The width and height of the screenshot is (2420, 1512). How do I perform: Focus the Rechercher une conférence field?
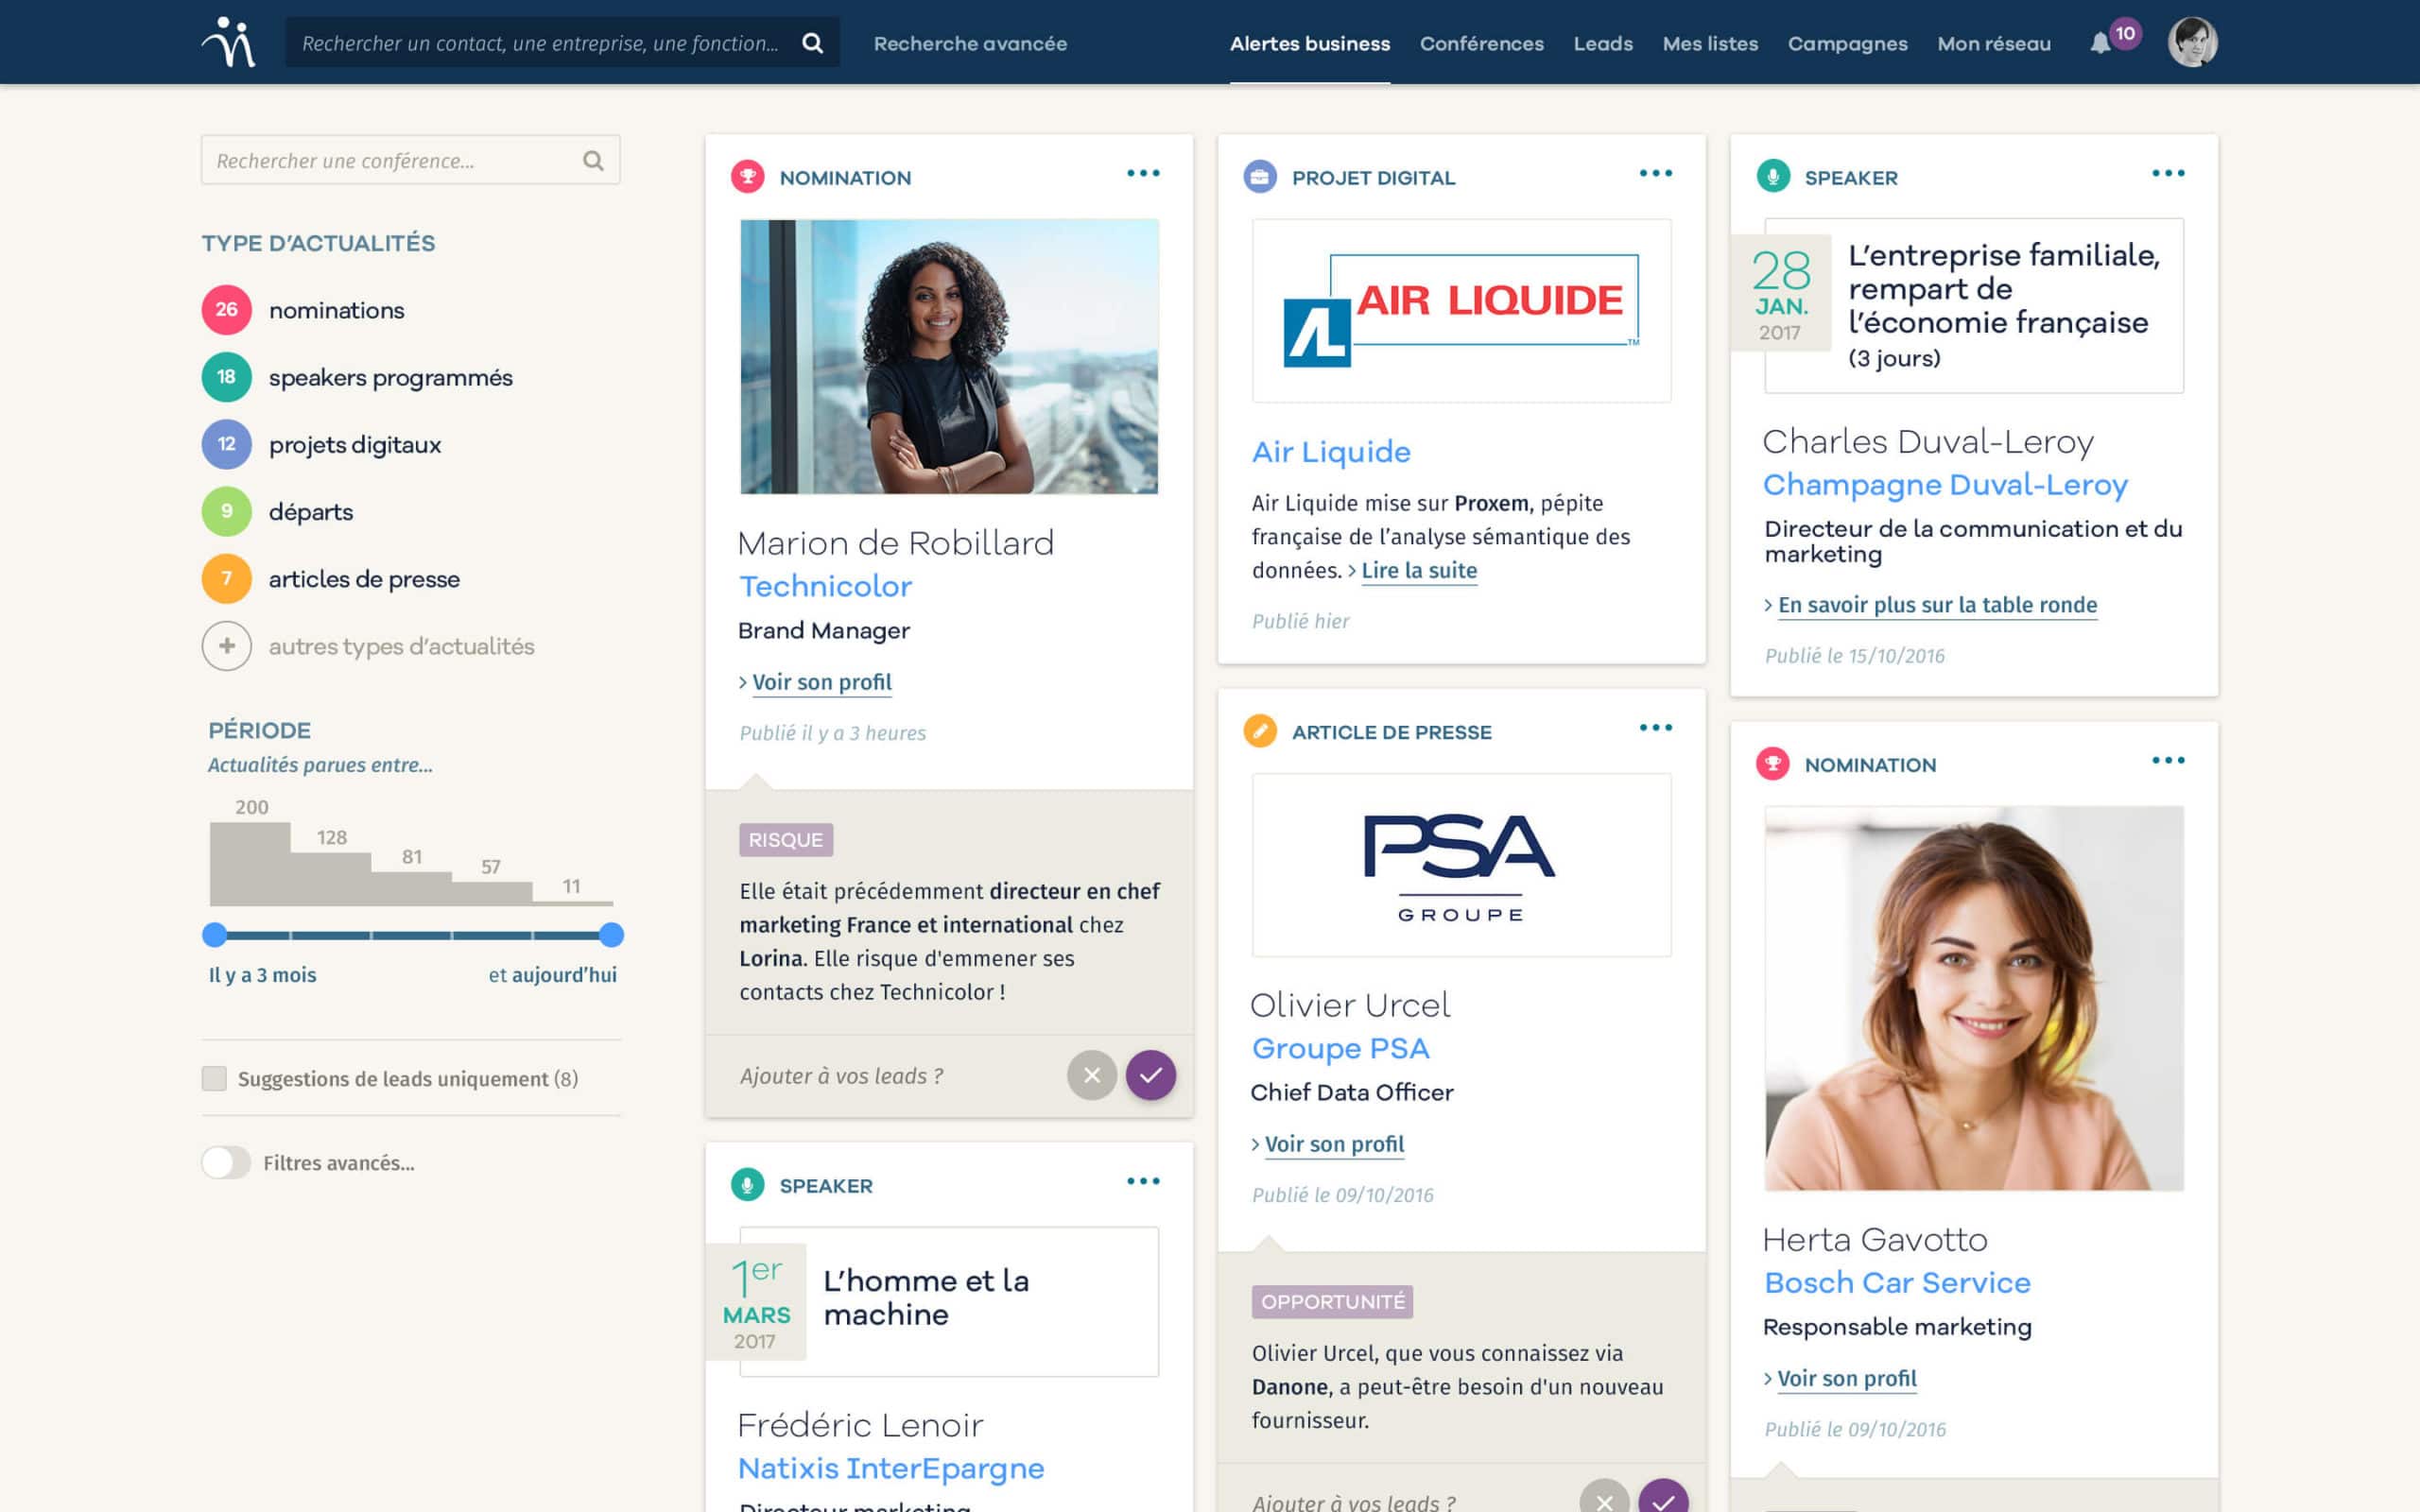coord(411,160)
